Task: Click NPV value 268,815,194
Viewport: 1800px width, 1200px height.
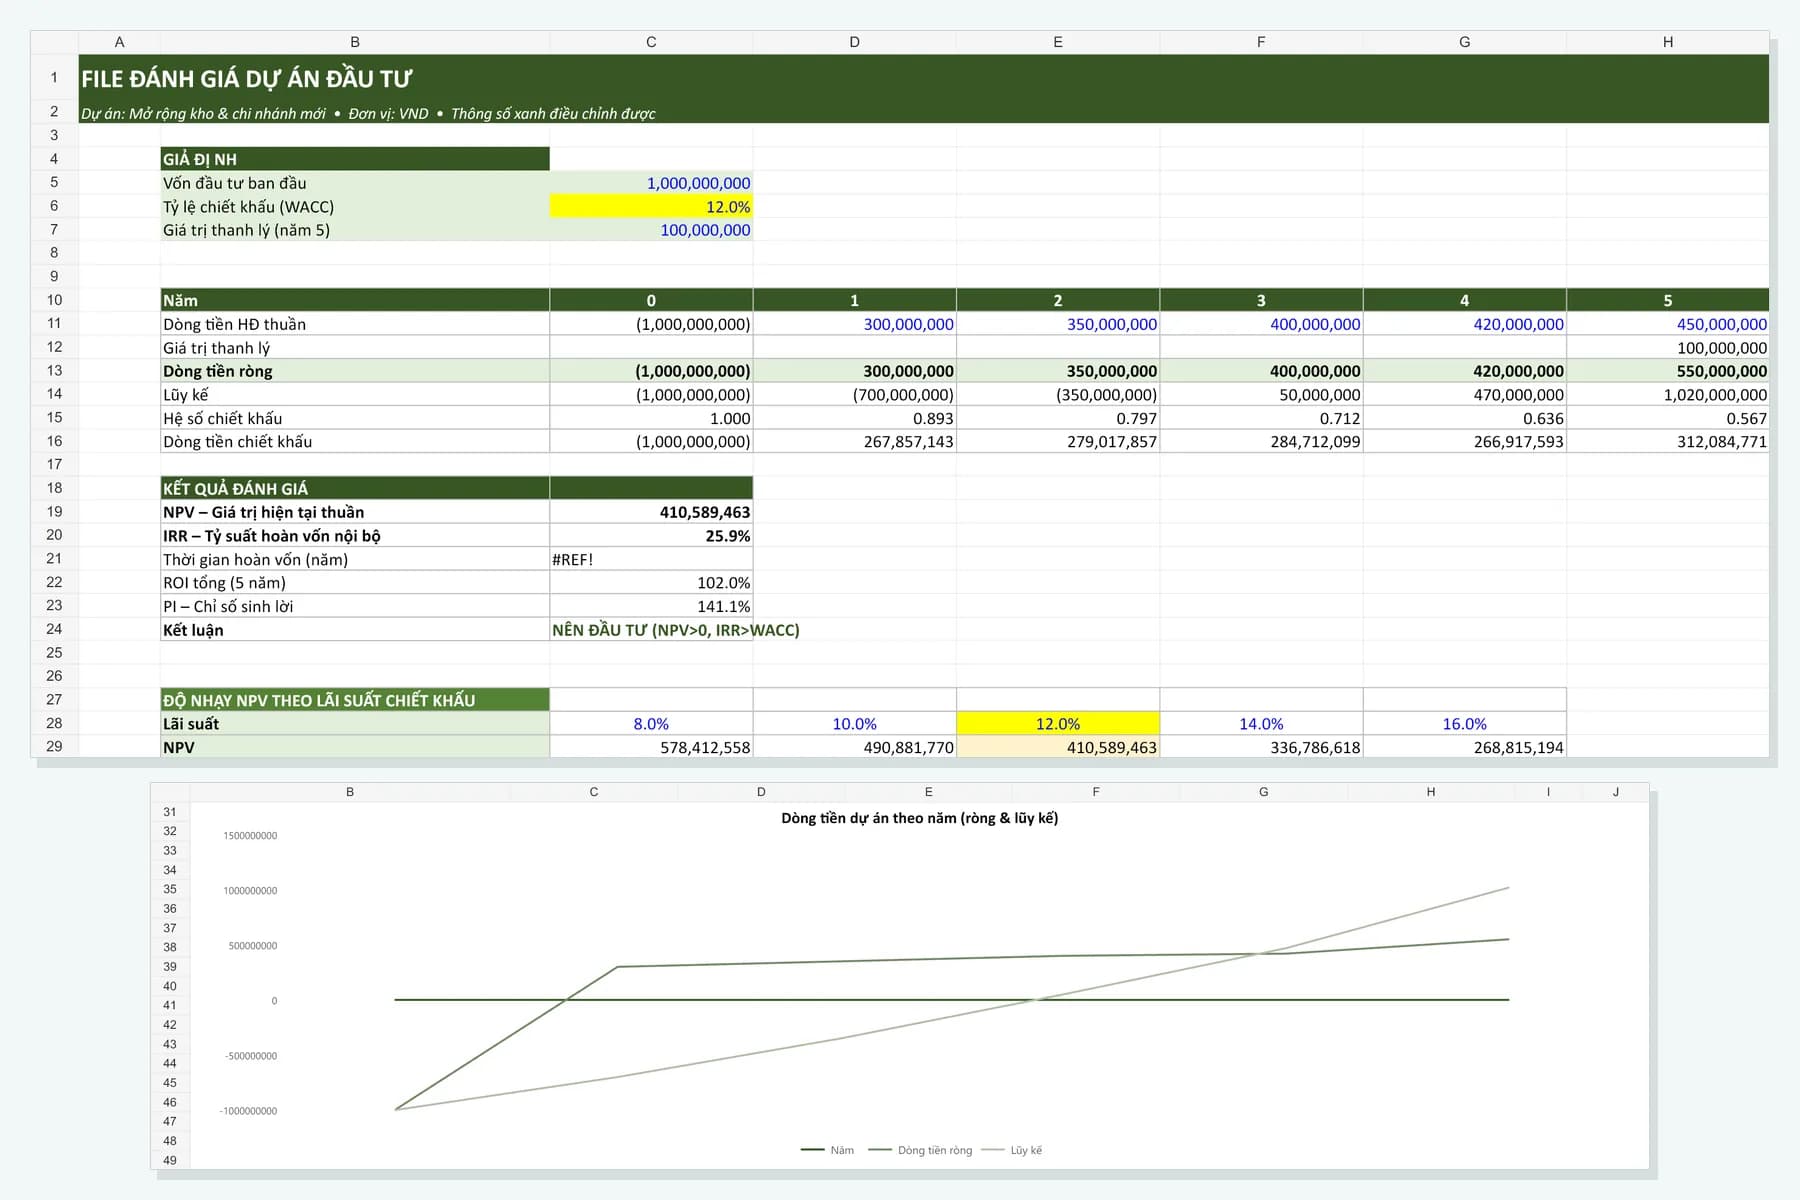Action: 1464,747
